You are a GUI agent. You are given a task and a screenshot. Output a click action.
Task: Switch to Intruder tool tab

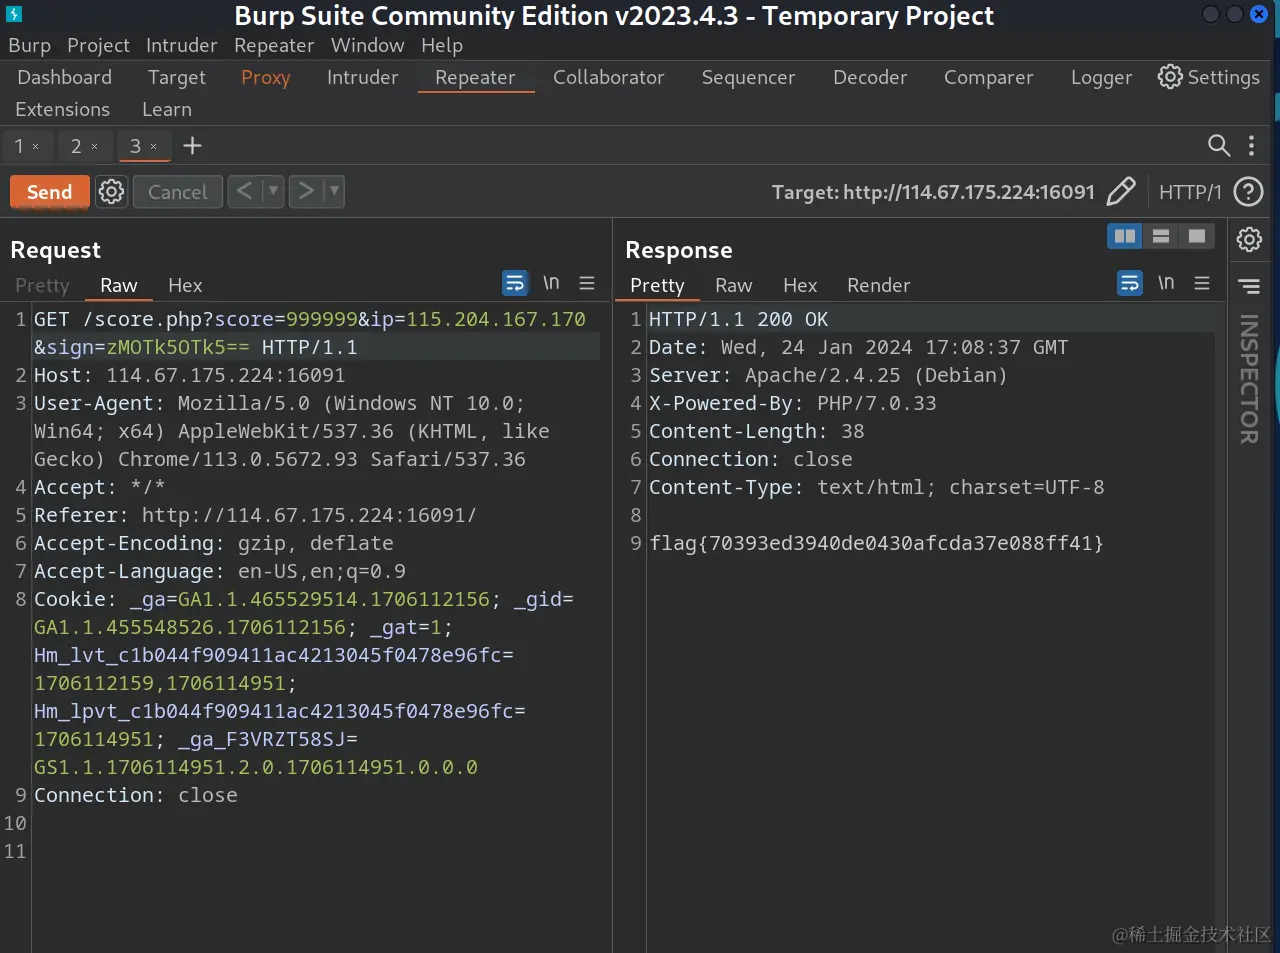[362, 77]
